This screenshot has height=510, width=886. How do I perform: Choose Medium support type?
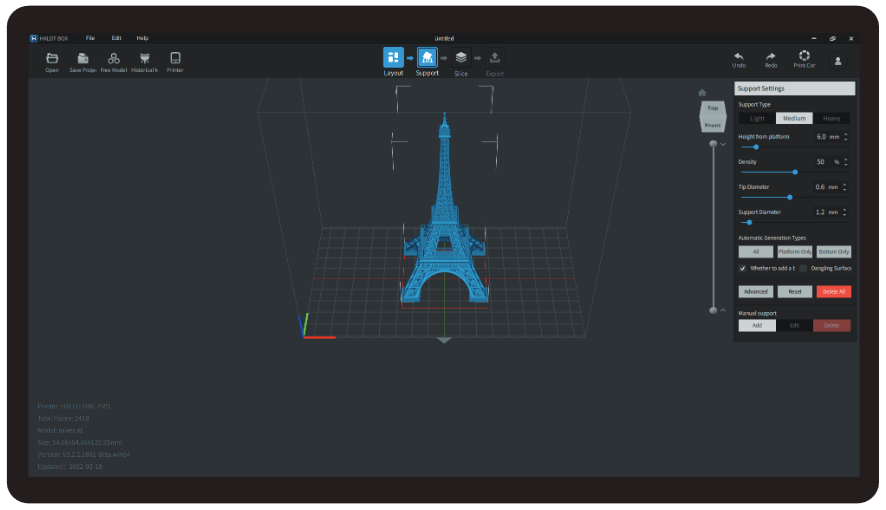click(794, 119)
